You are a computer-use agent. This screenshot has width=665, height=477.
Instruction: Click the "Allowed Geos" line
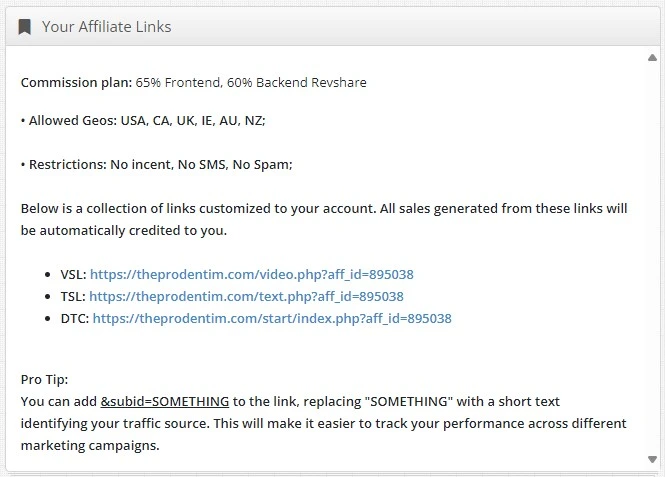tap(143, 120)
